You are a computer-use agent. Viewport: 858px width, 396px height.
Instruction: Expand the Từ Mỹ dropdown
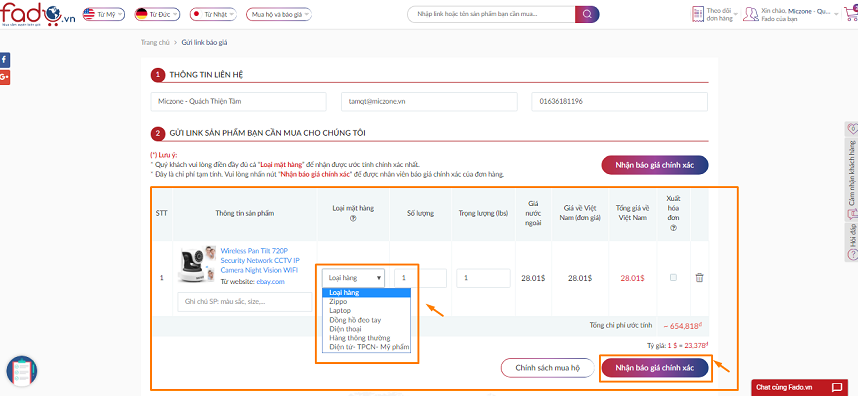point(103,14)
